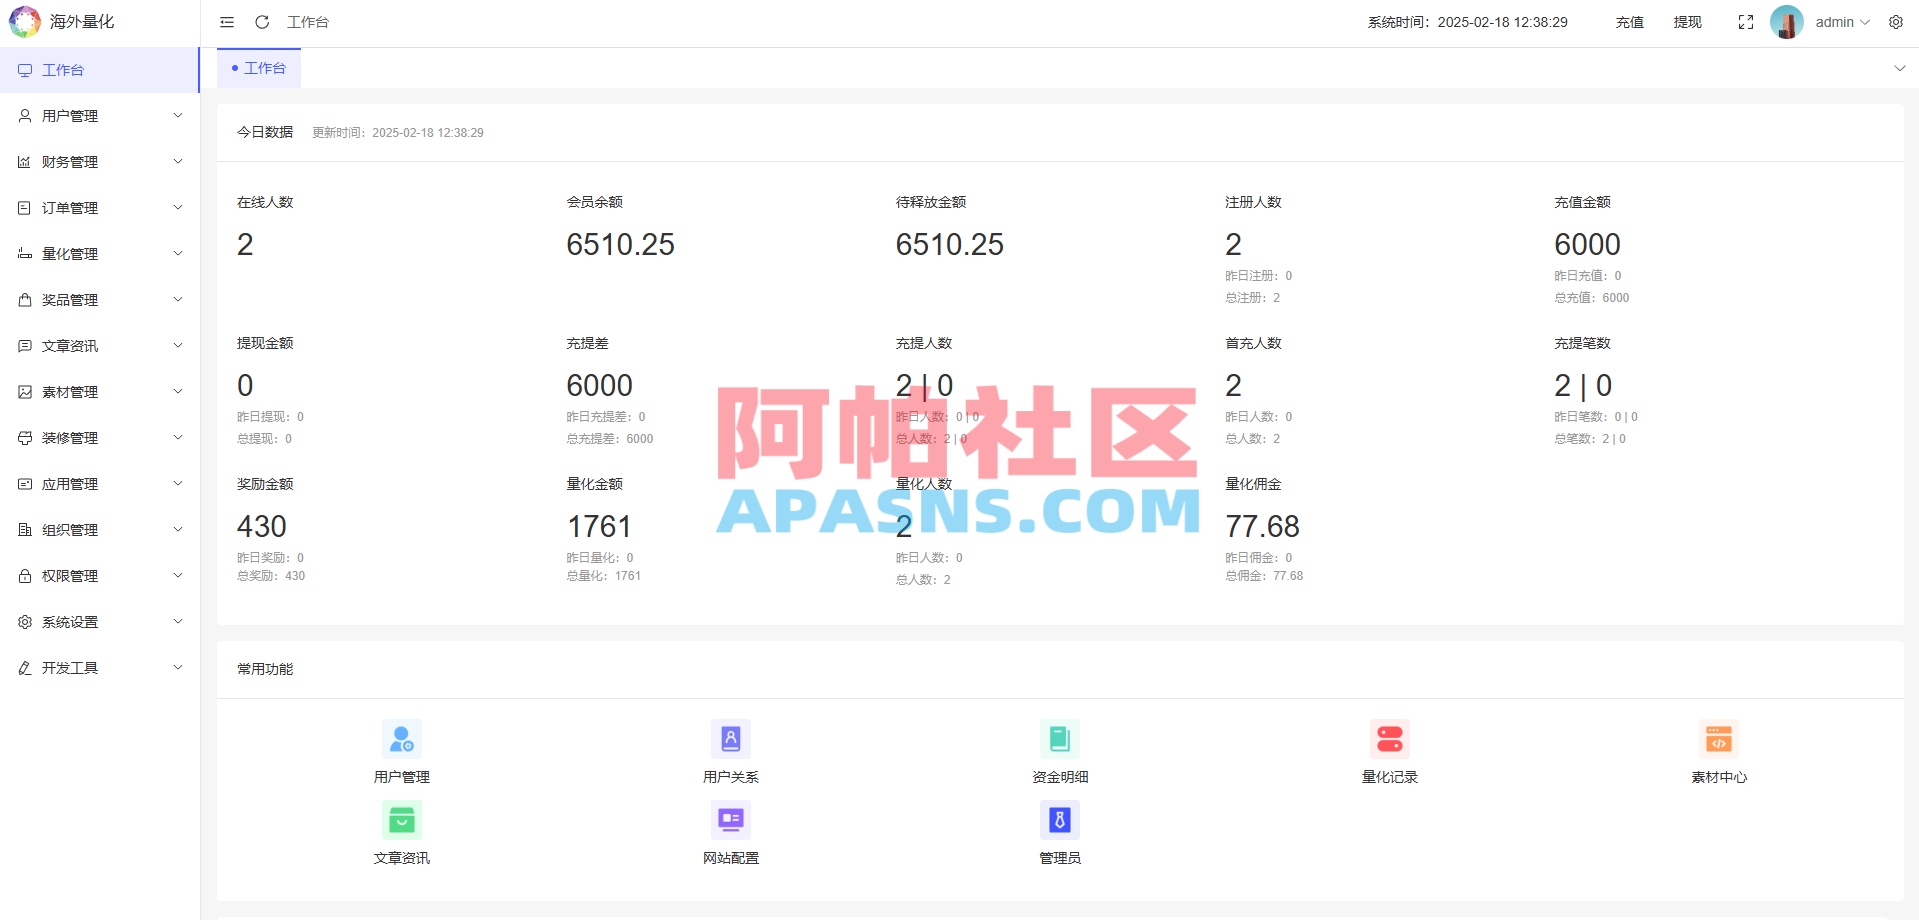Image resolution: width=1919 pixels, height=920 pixels.
Task: Open the 网站配置 quick function icon
Action: click(730, 819)
